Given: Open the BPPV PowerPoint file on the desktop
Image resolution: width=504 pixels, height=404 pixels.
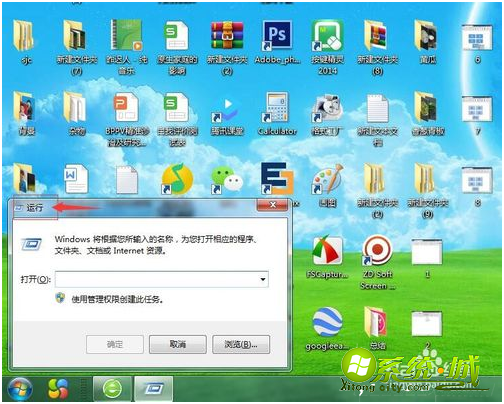Looking at the screenshot, I should [x=126, y=108].
